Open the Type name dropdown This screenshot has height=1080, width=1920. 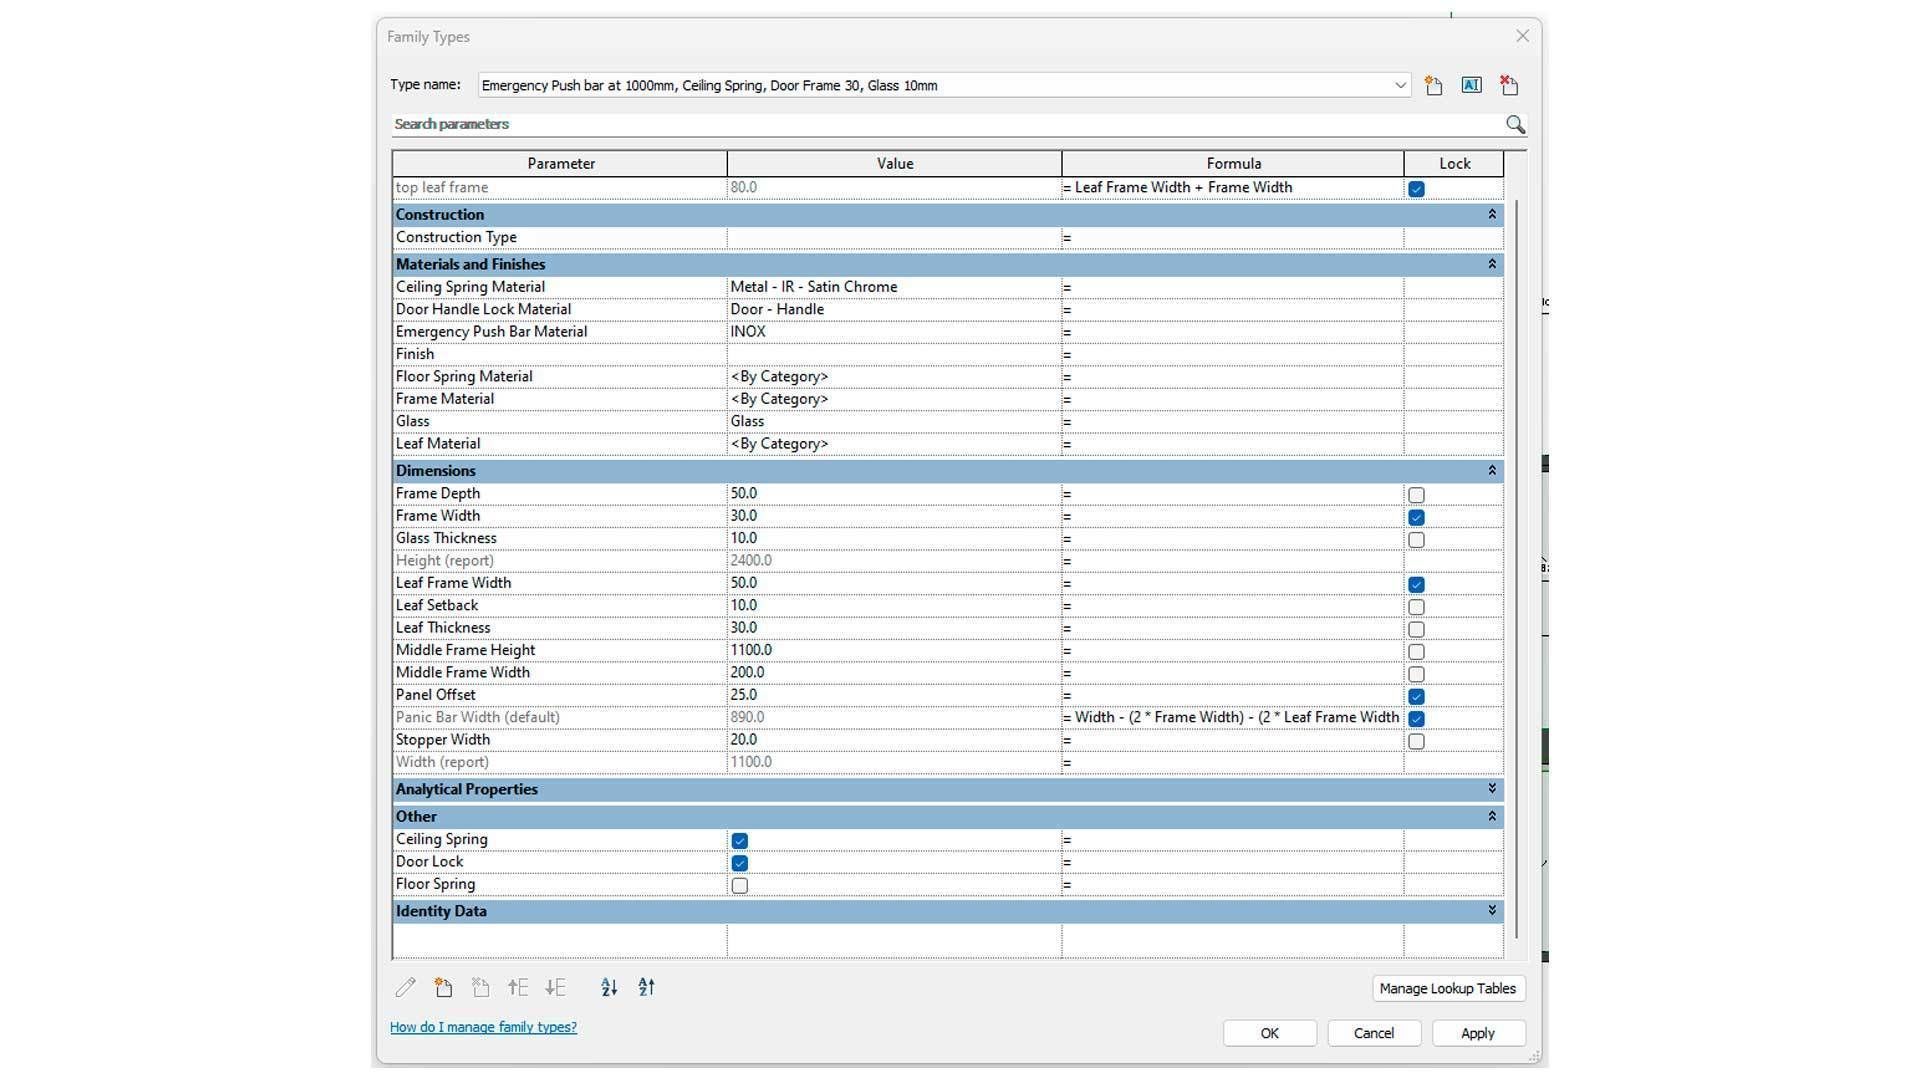1400,86
